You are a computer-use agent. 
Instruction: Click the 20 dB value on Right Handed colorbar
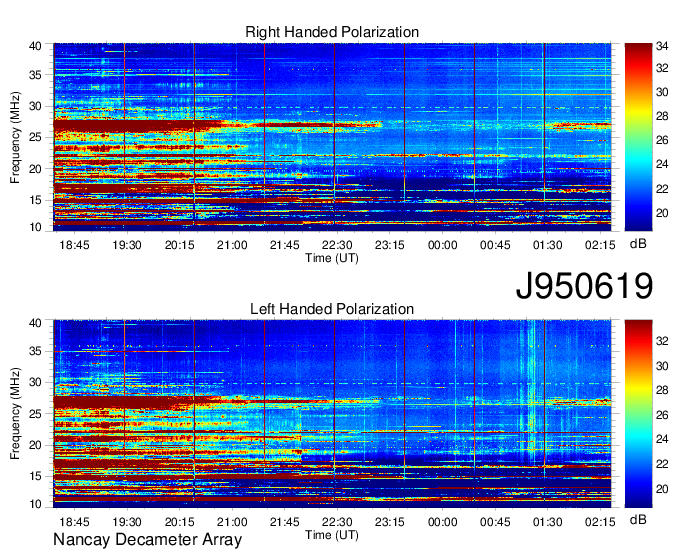(x=662, y=213)
